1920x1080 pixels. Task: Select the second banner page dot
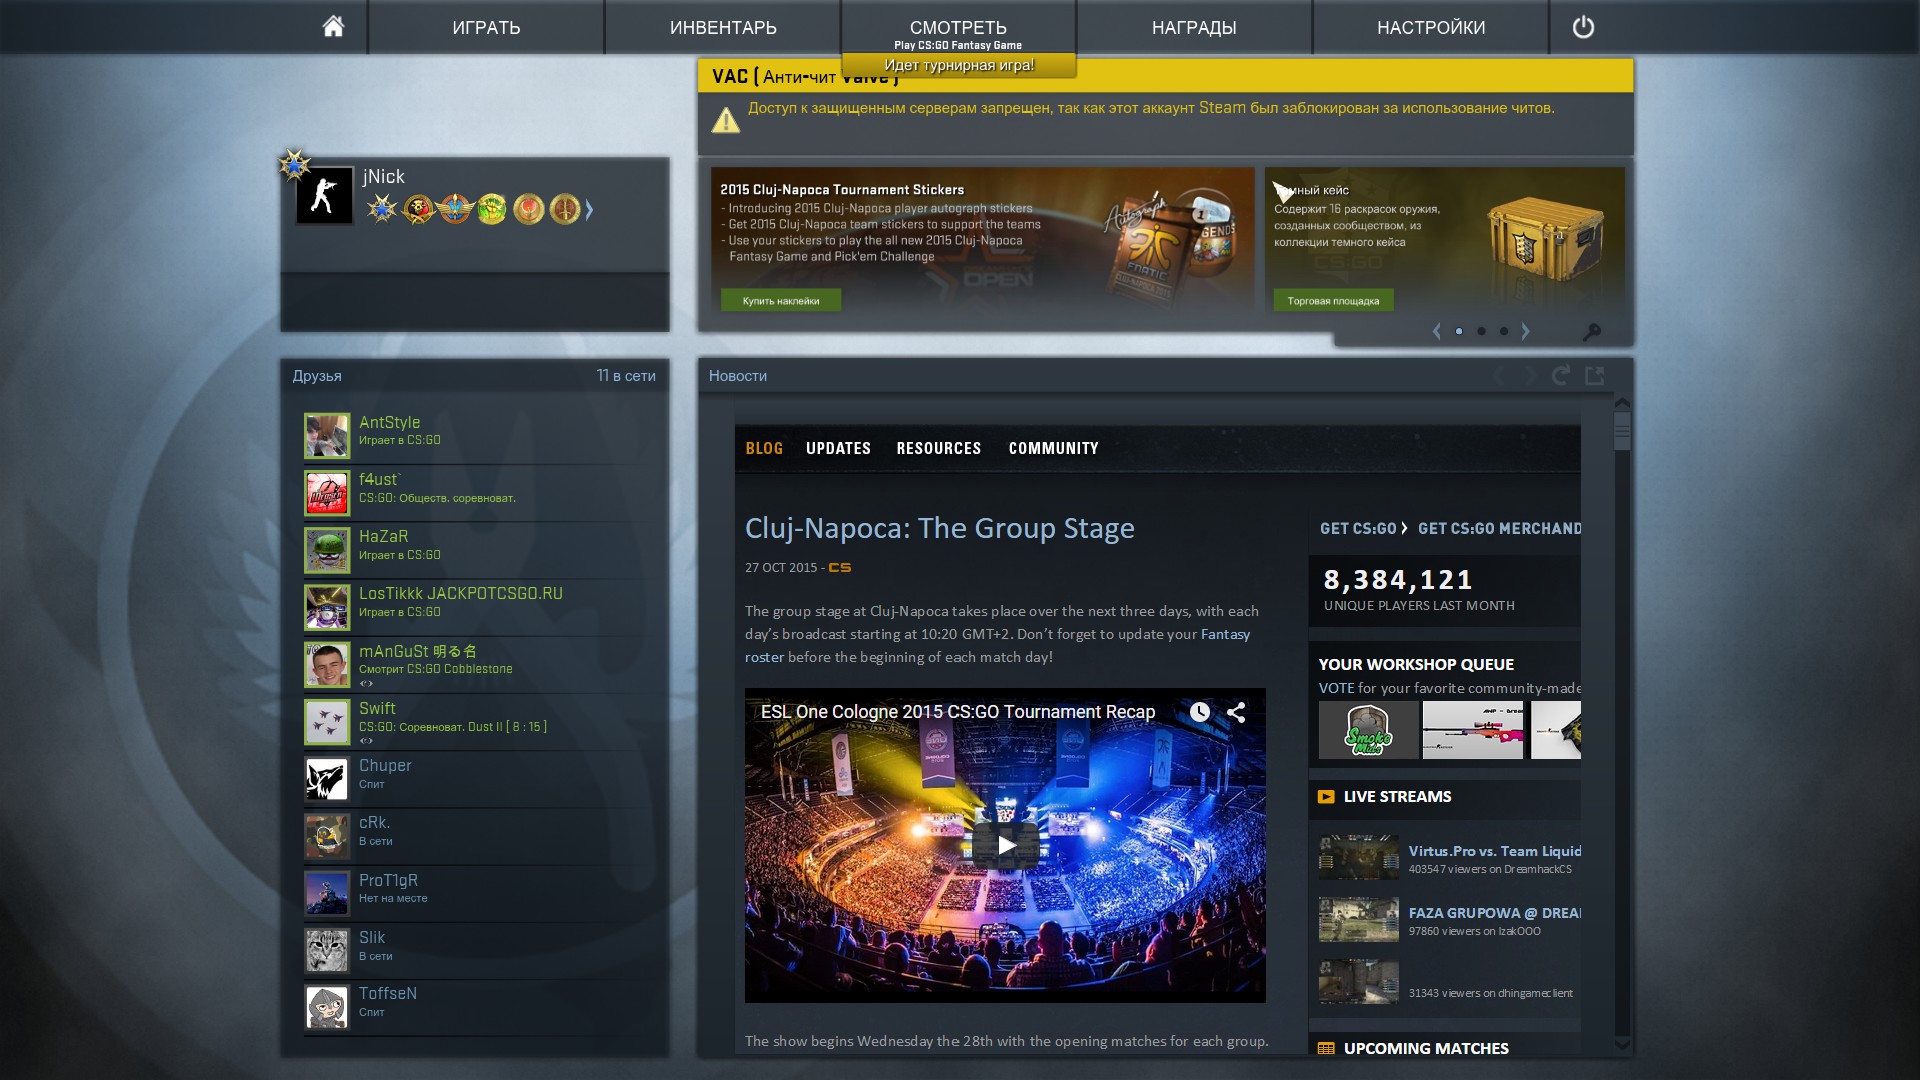tap(1481, 331)
